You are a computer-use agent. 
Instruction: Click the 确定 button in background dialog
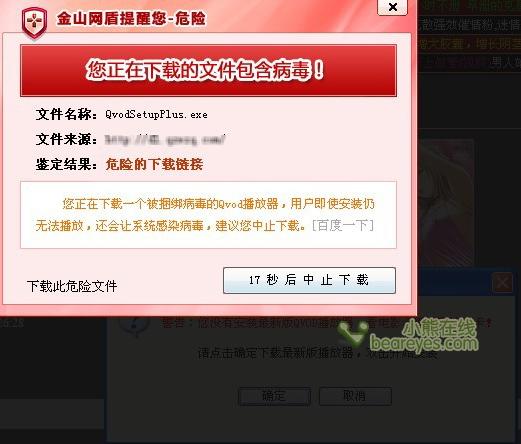pos(275,396)
